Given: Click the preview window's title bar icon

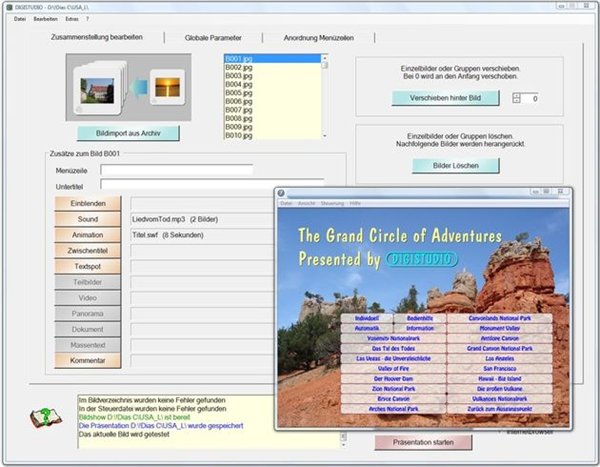Looking at the screenshot, I should 281,193.
